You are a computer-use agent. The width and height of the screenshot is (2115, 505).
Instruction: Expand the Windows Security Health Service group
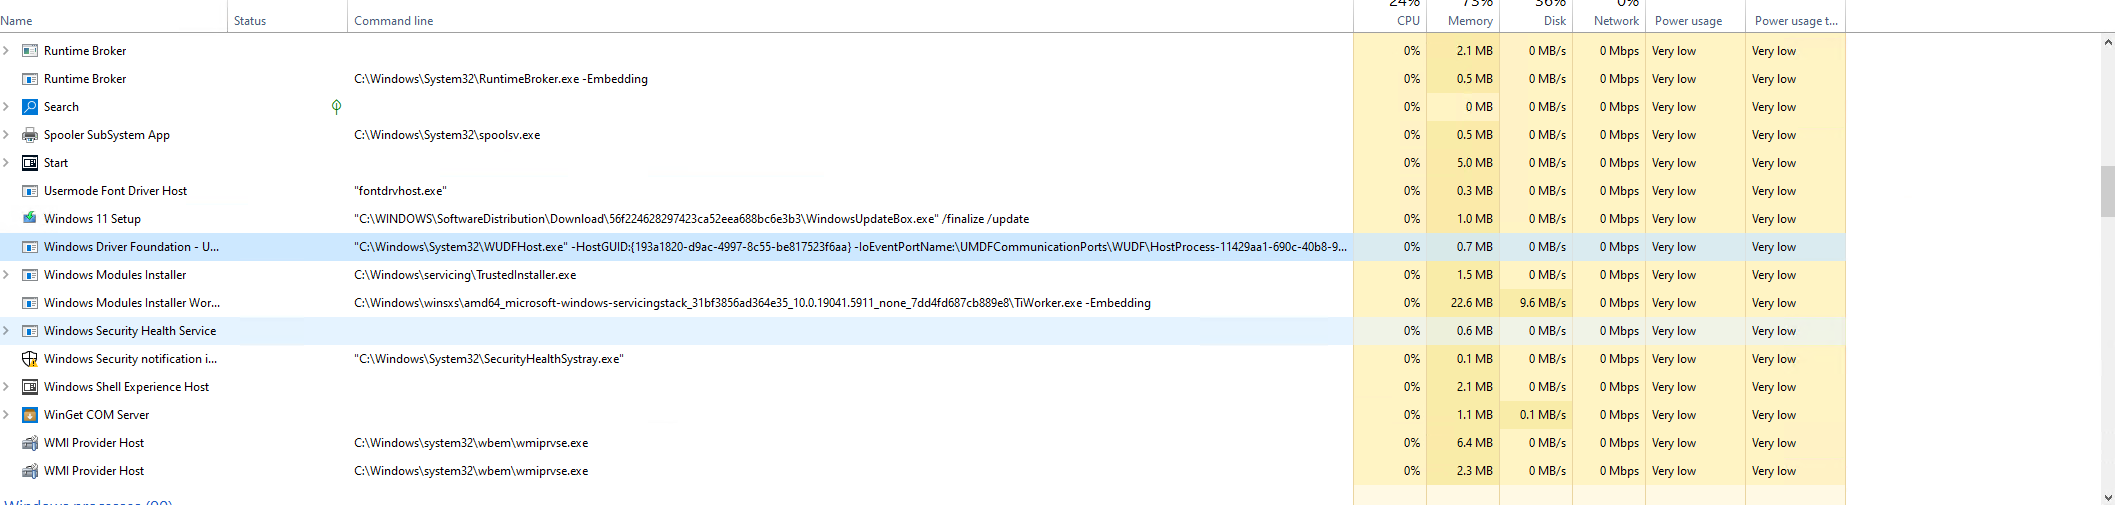pos(6,331)
